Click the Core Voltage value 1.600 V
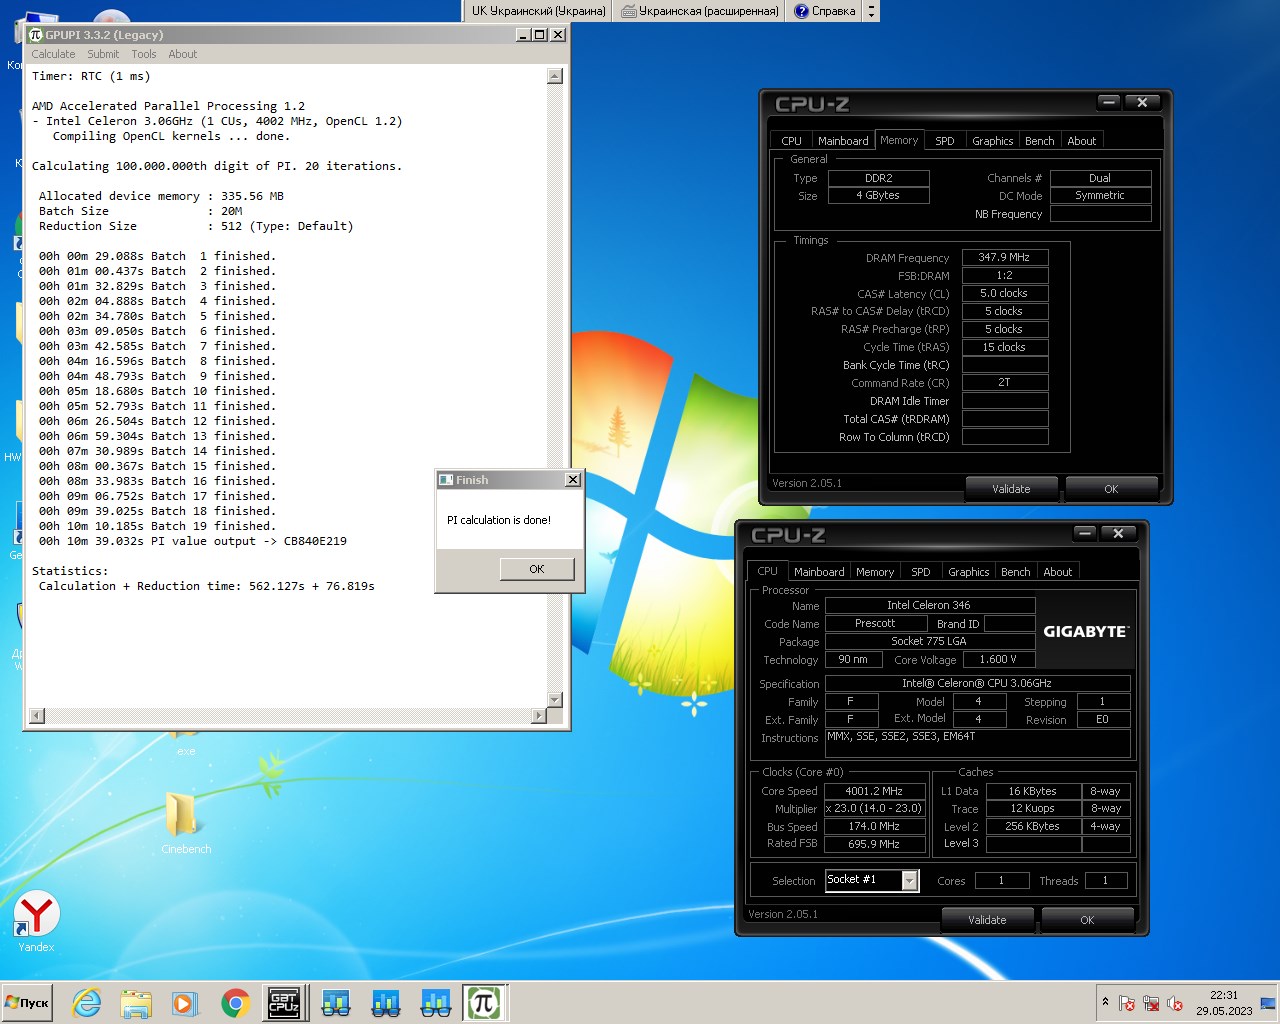 click(x=998, y=659)
